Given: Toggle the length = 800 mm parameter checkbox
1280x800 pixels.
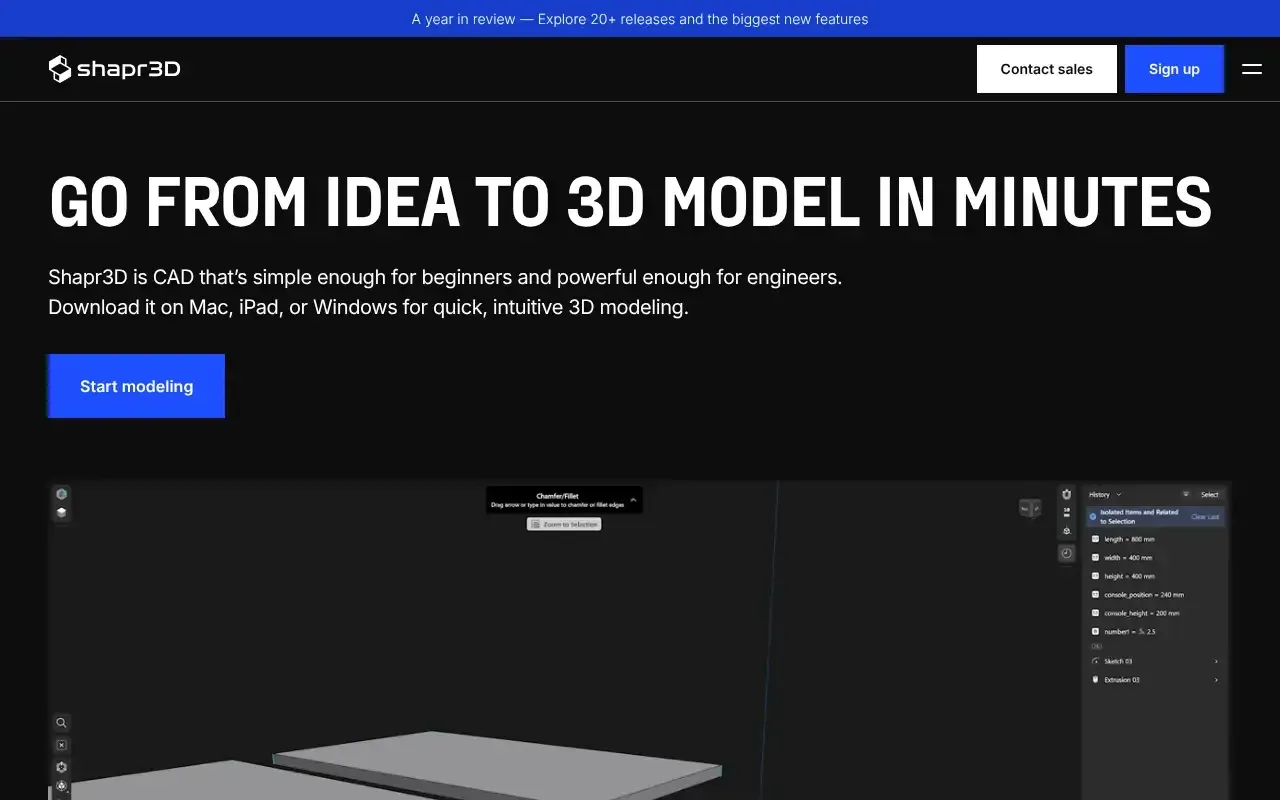Looking at the screenshot, I should click(x=1095, y=539).
